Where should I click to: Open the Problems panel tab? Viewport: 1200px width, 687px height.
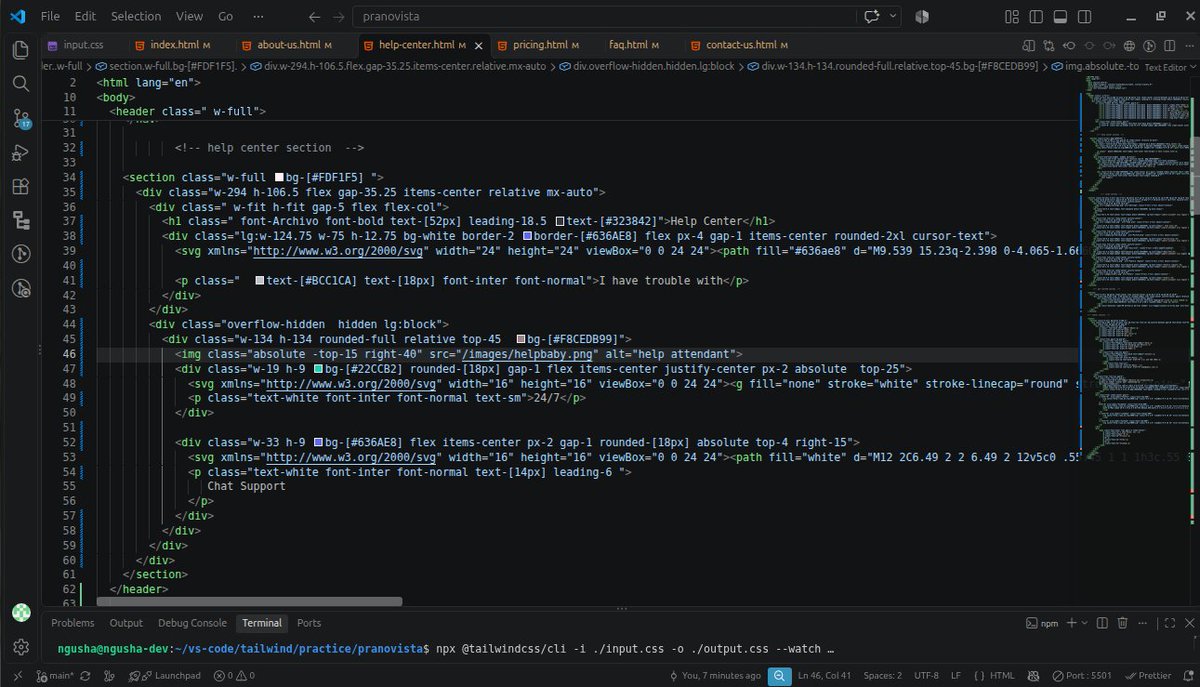click(x=72, y=623)
